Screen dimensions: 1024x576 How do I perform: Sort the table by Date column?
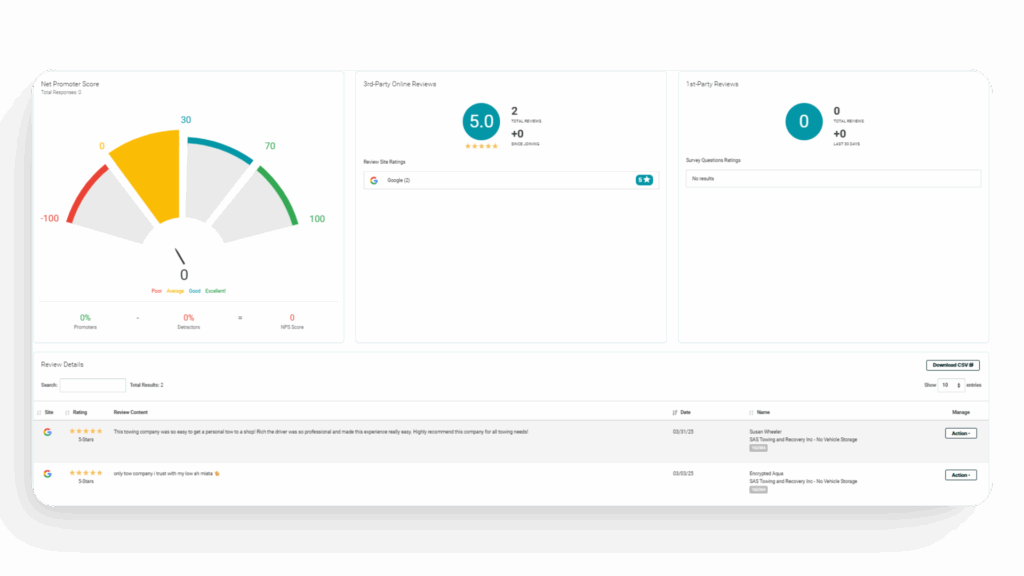[685, 412]
